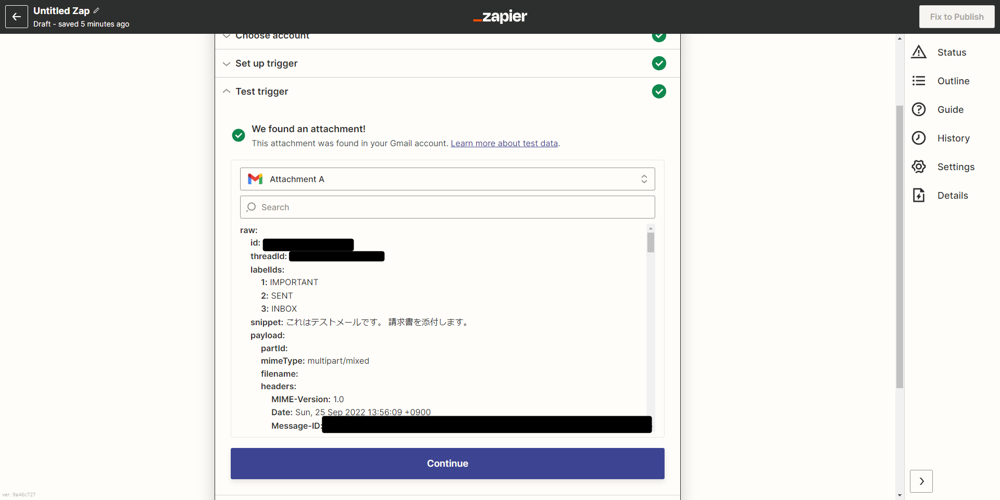Click the headers field label
The height and width of the screenshot is (500, 1000).
(279, 386)
